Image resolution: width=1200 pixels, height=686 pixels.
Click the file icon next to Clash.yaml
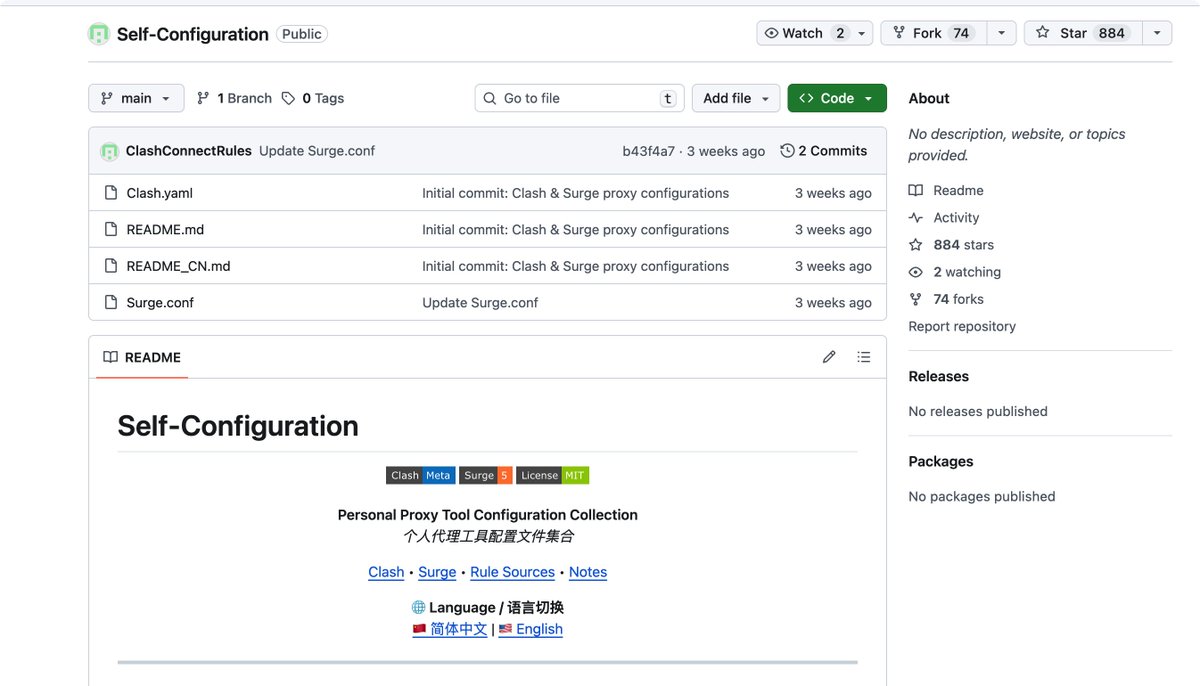coord(111,193)
